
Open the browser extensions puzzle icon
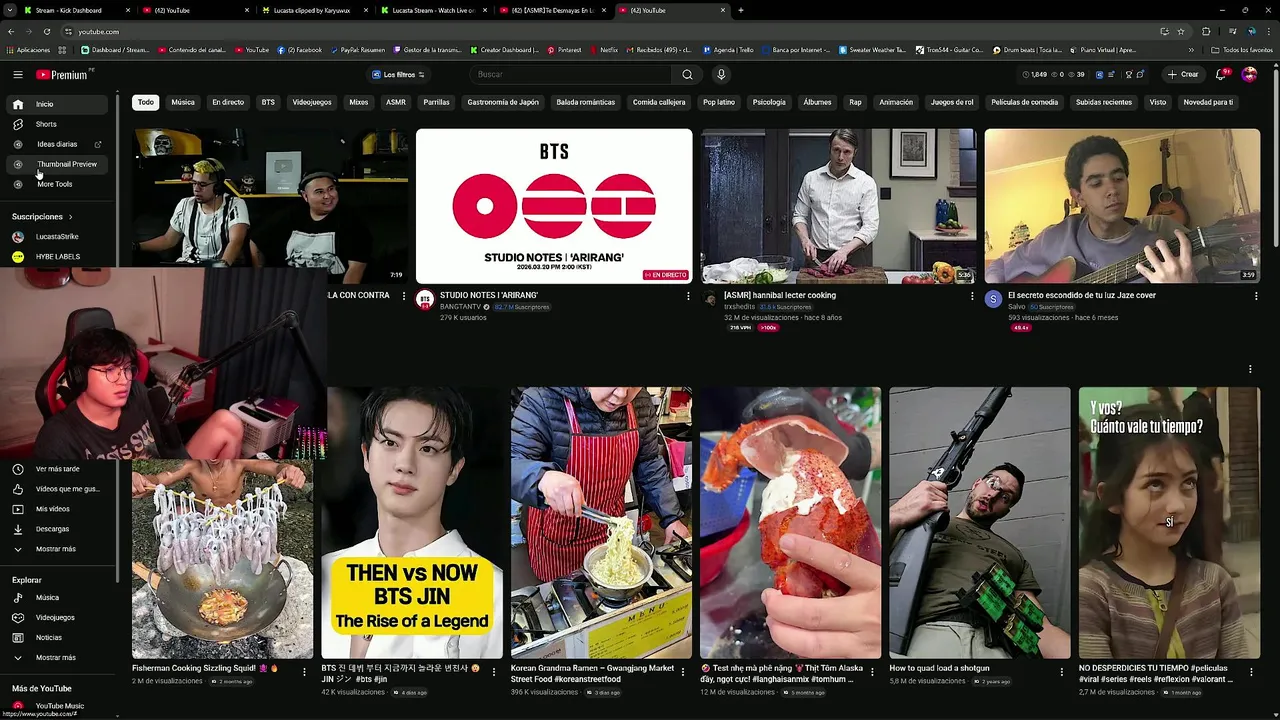tap(1206, 31)
